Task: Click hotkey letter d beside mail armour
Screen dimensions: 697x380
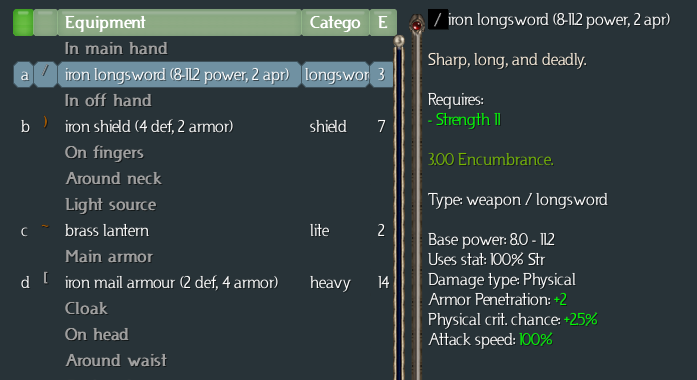Action: pos(25,283)
